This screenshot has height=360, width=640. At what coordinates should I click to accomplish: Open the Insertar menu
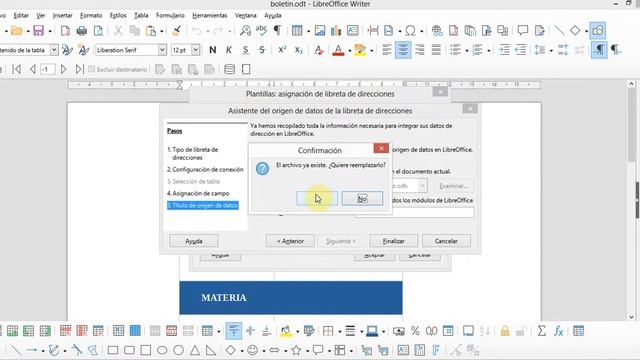62,16
